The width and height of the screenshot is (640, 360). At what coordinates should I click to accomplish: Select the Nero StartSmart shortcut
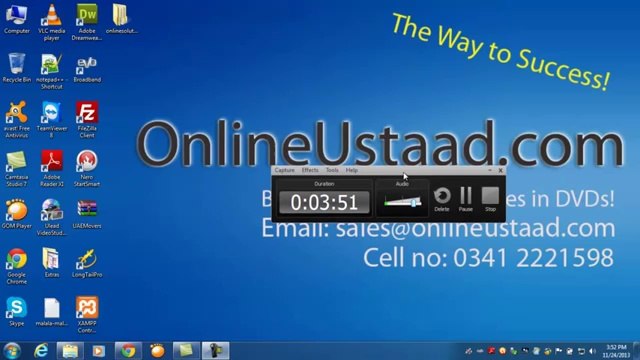(87, 169)
